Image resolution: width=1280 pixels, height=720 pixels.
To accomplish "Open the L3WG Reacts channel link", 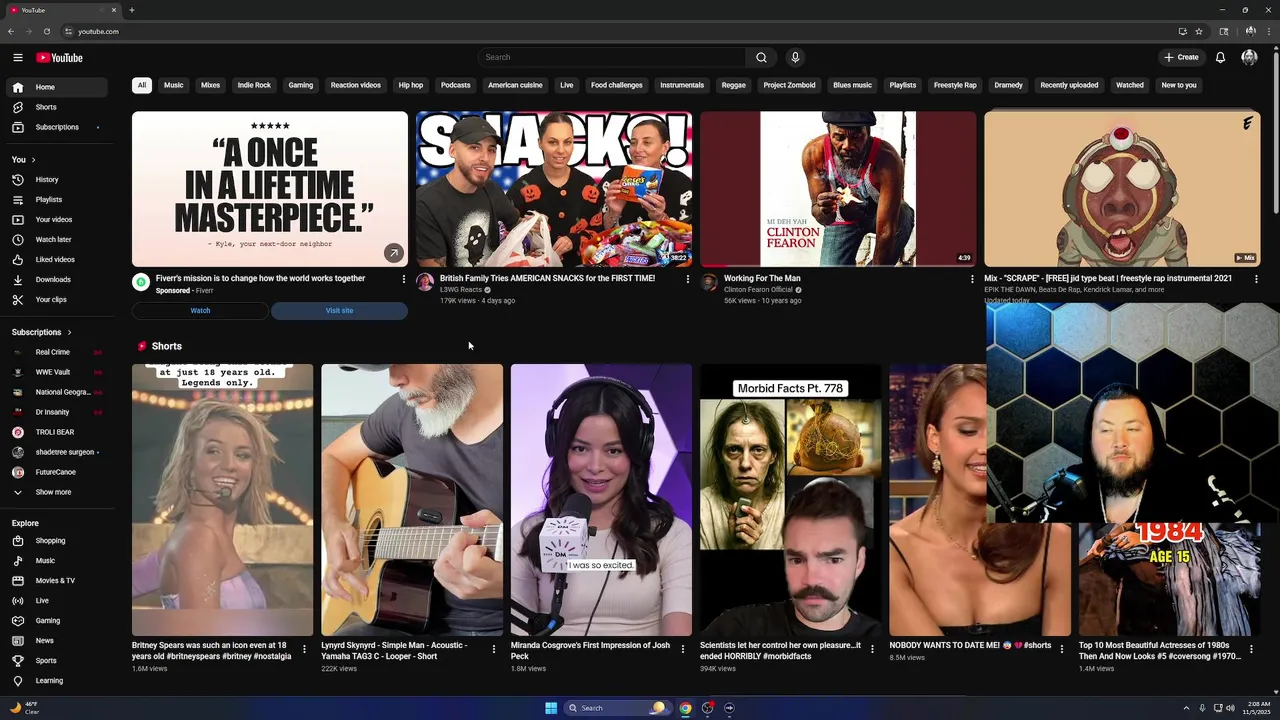I will point(460,290).
